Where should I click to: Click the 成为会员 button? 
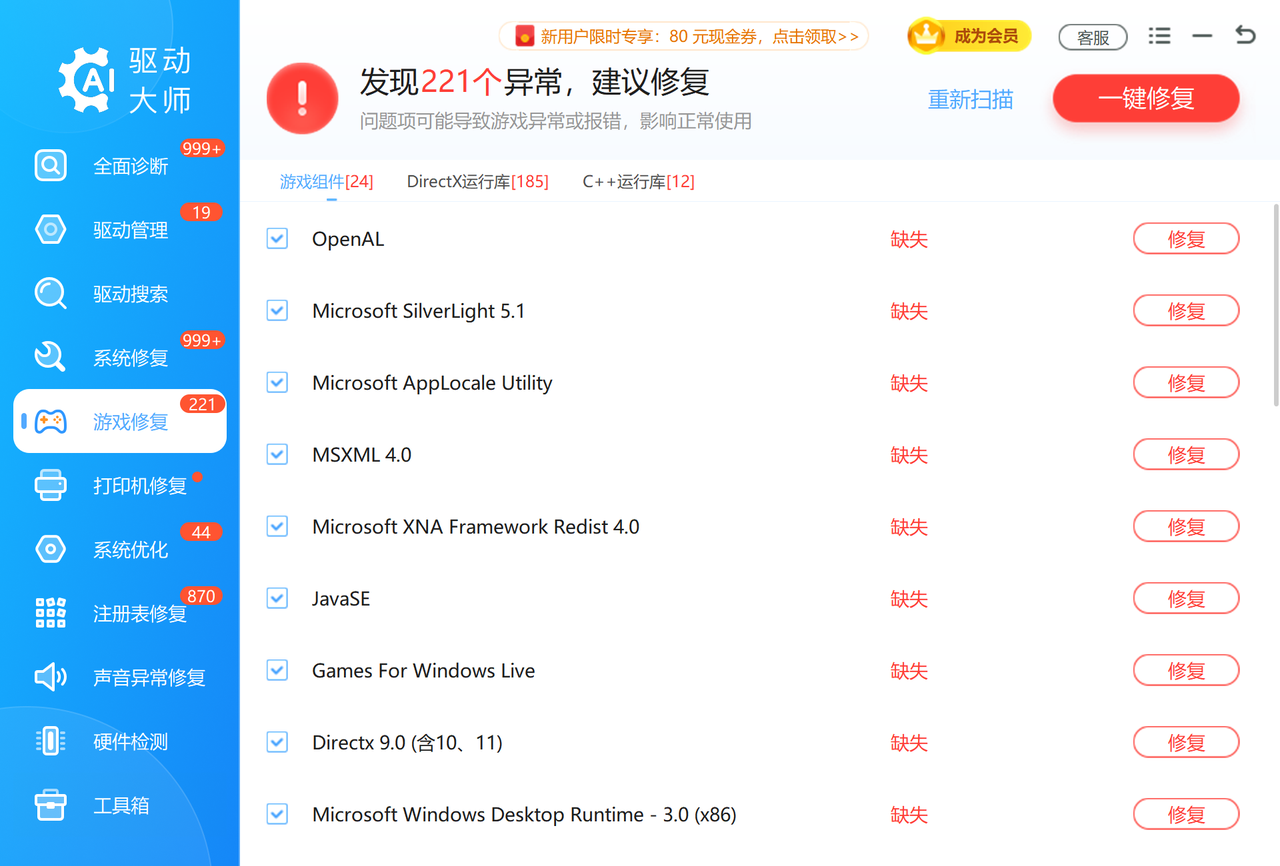(969, 37)
